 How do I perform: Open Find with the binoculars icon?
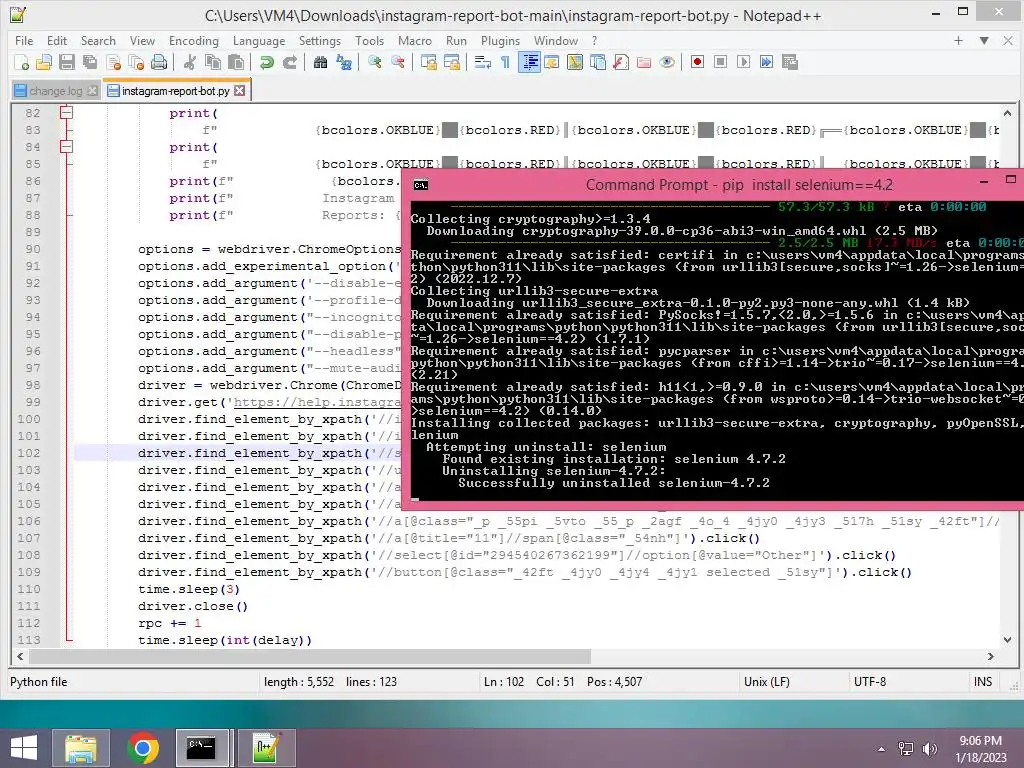[x=320, y=62]
